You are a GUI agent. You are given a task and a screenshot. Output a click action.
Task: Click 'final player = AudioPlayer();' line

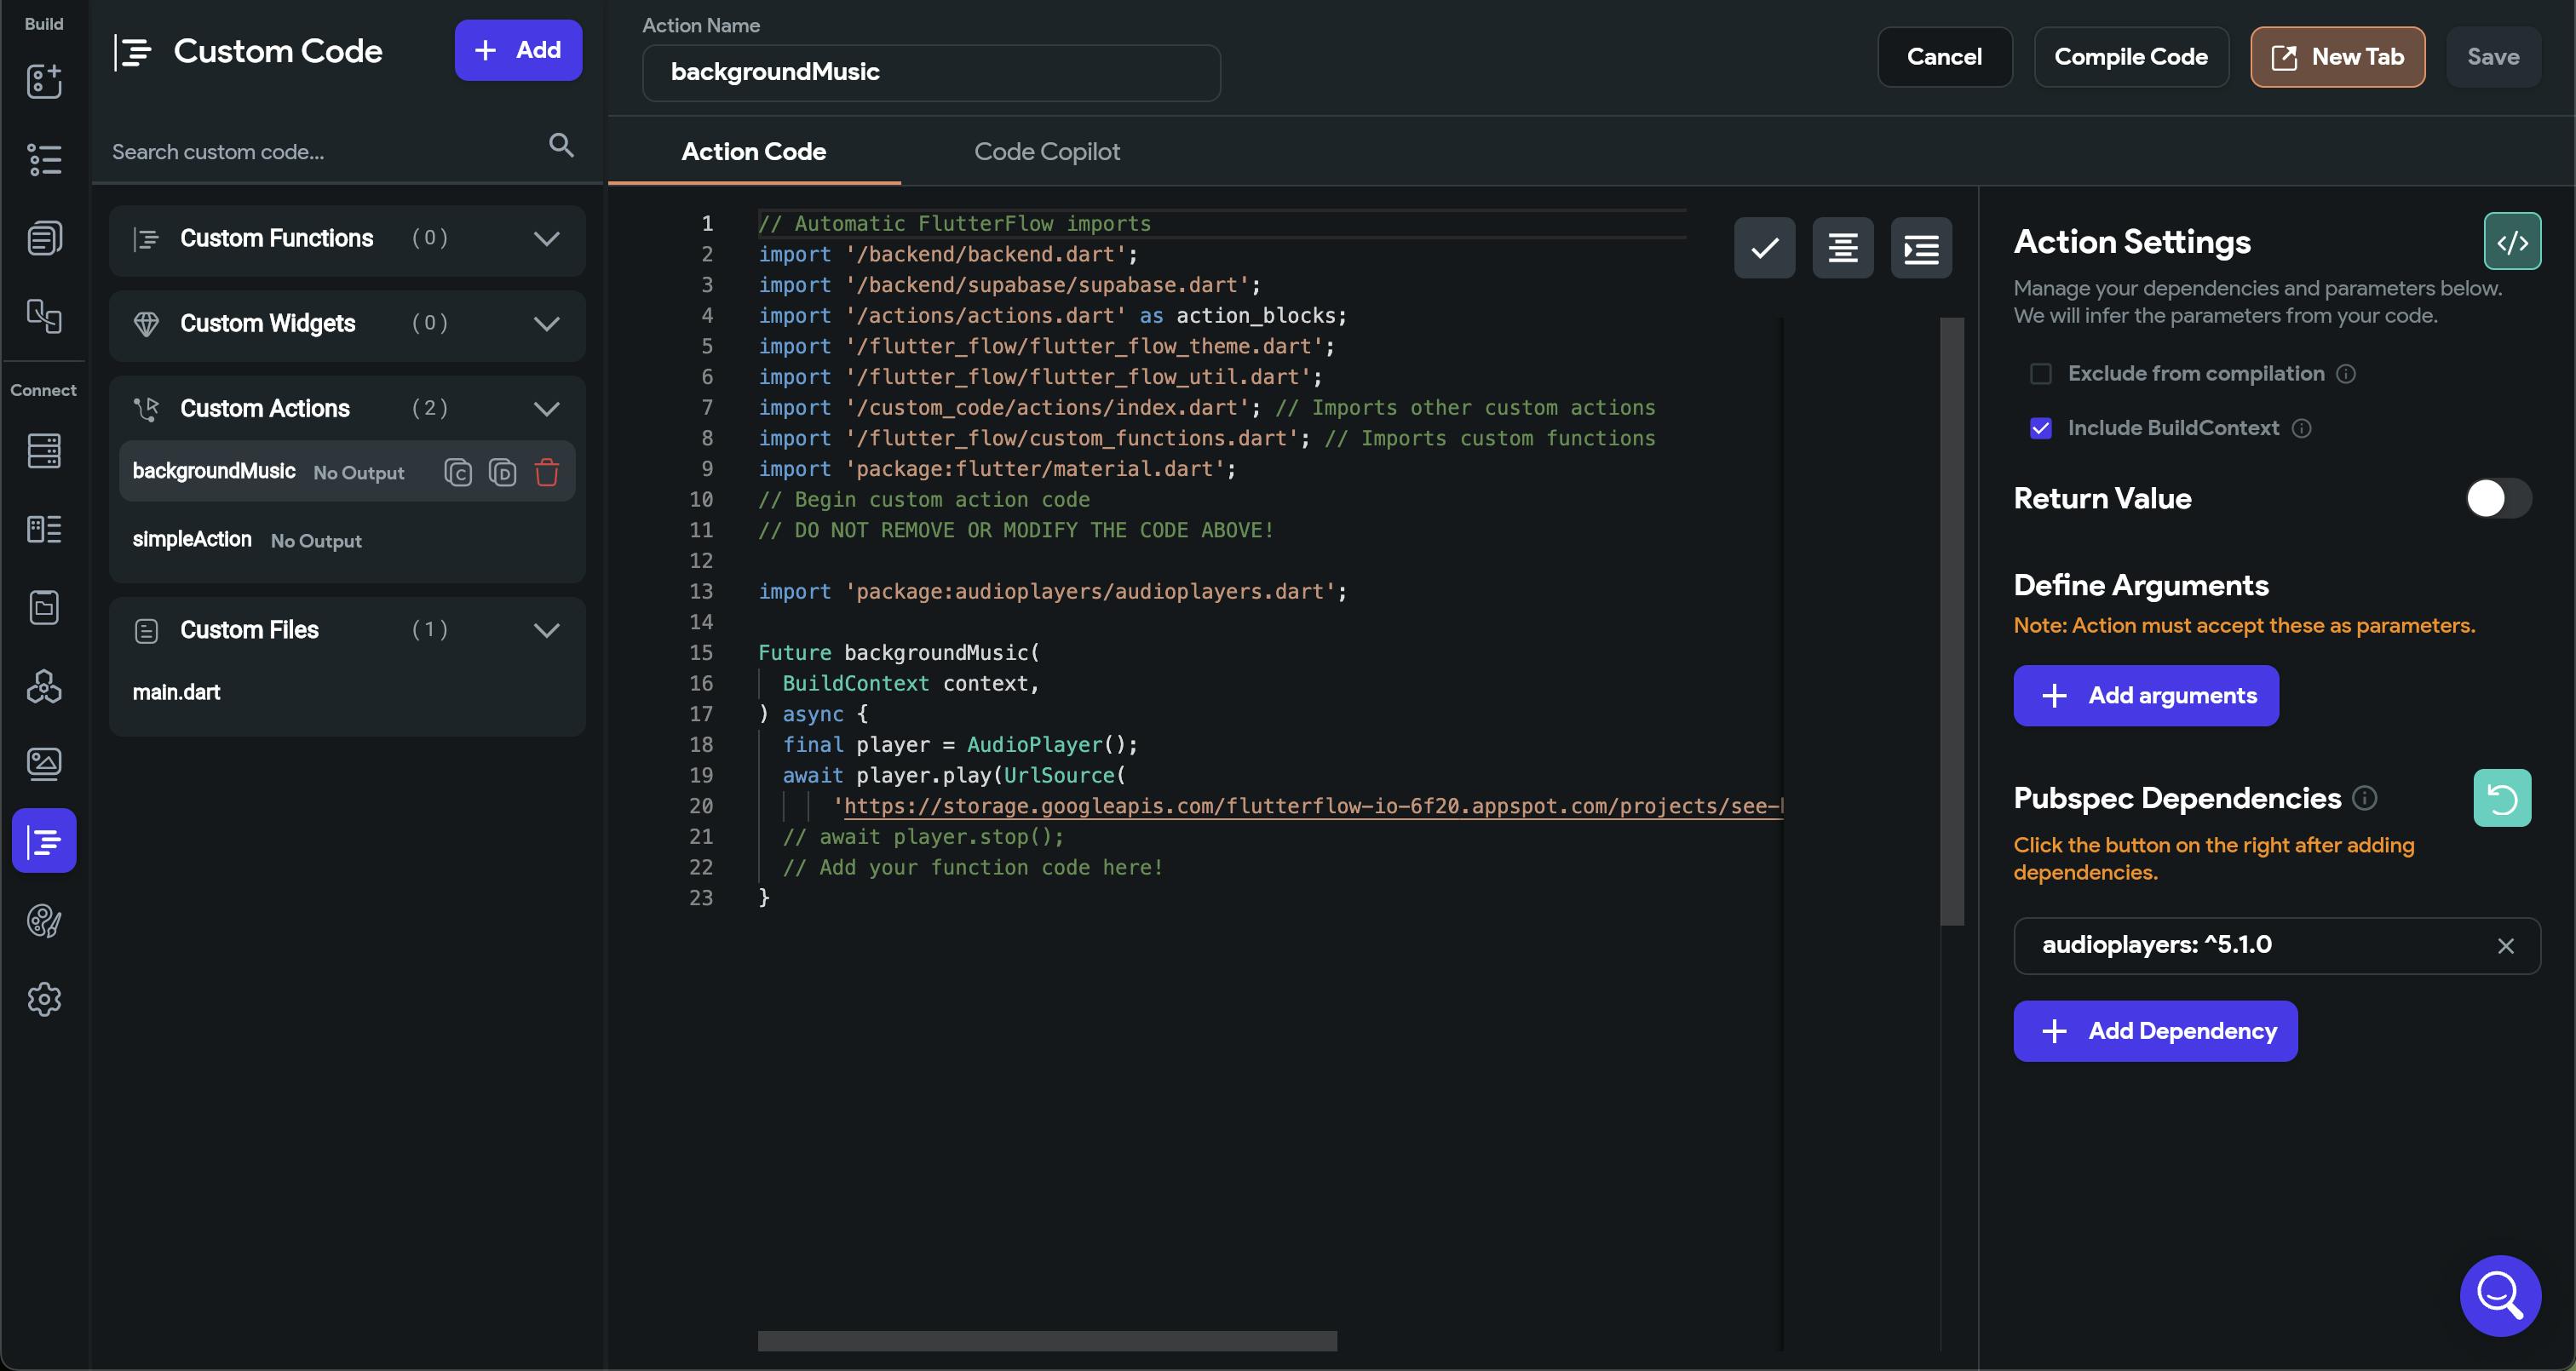(x=960, y=745)
